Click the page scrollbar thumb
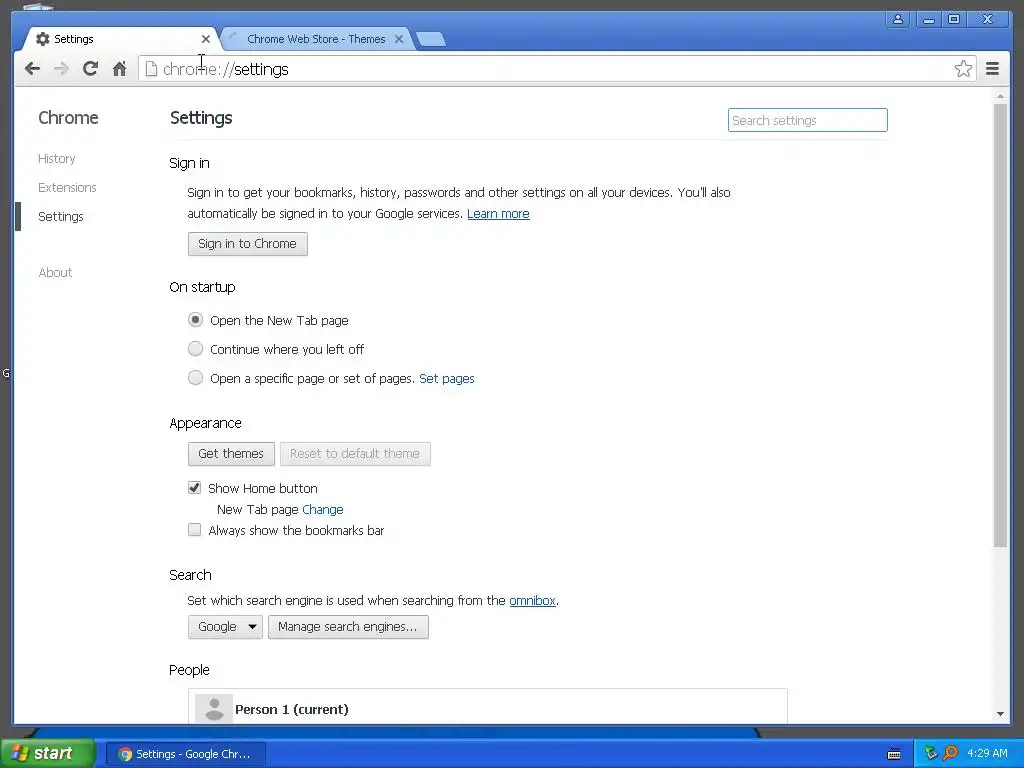The width and height of the screenshot is (1024, 768). [1000, 325]
